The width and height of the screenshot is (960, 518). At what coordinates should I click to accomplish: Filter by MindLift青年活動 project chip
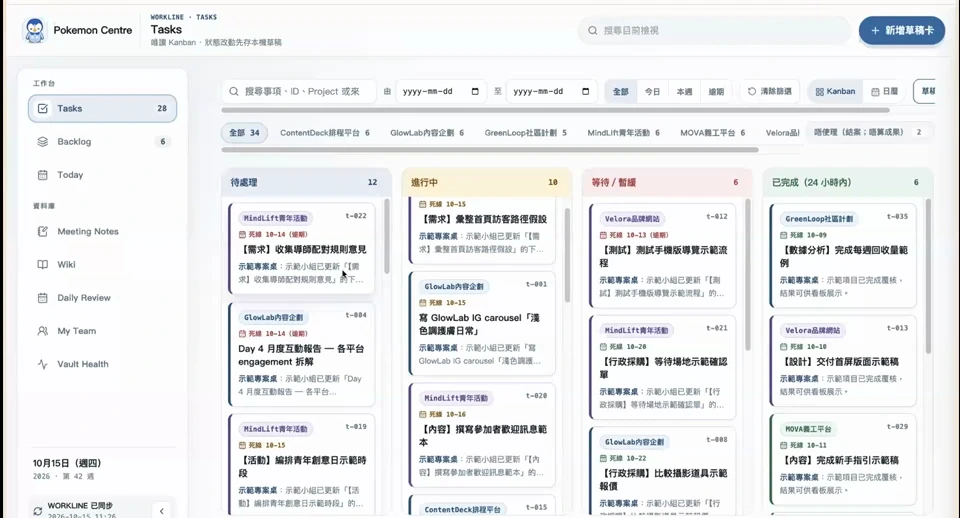click(x=624, y=132)
